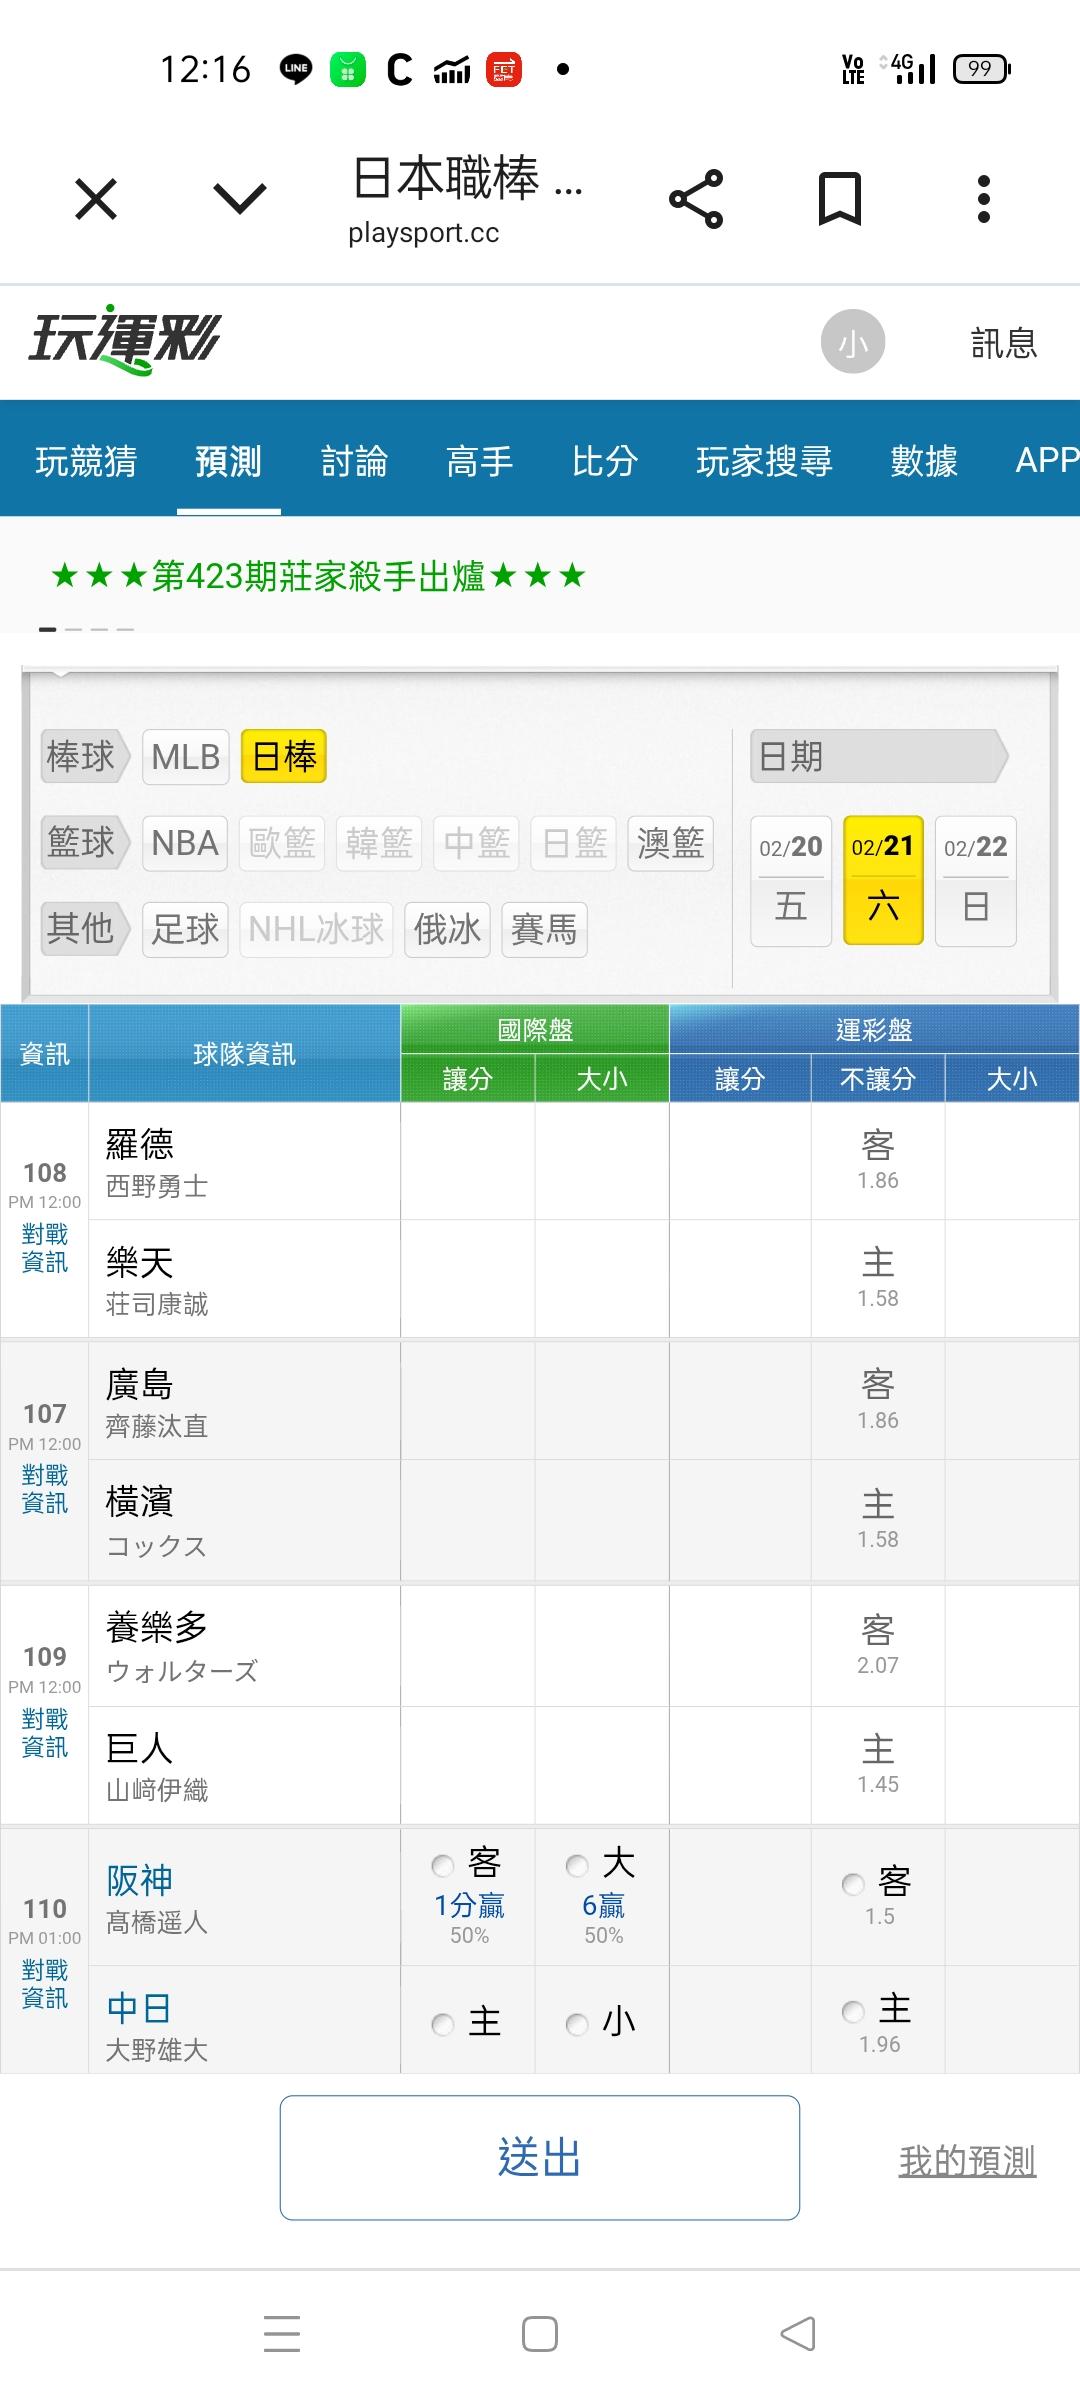The height and width of the screenshot is (2400, 1080).
Task: Tap the downward chevron next to close
Action: (x=240, y=199)
